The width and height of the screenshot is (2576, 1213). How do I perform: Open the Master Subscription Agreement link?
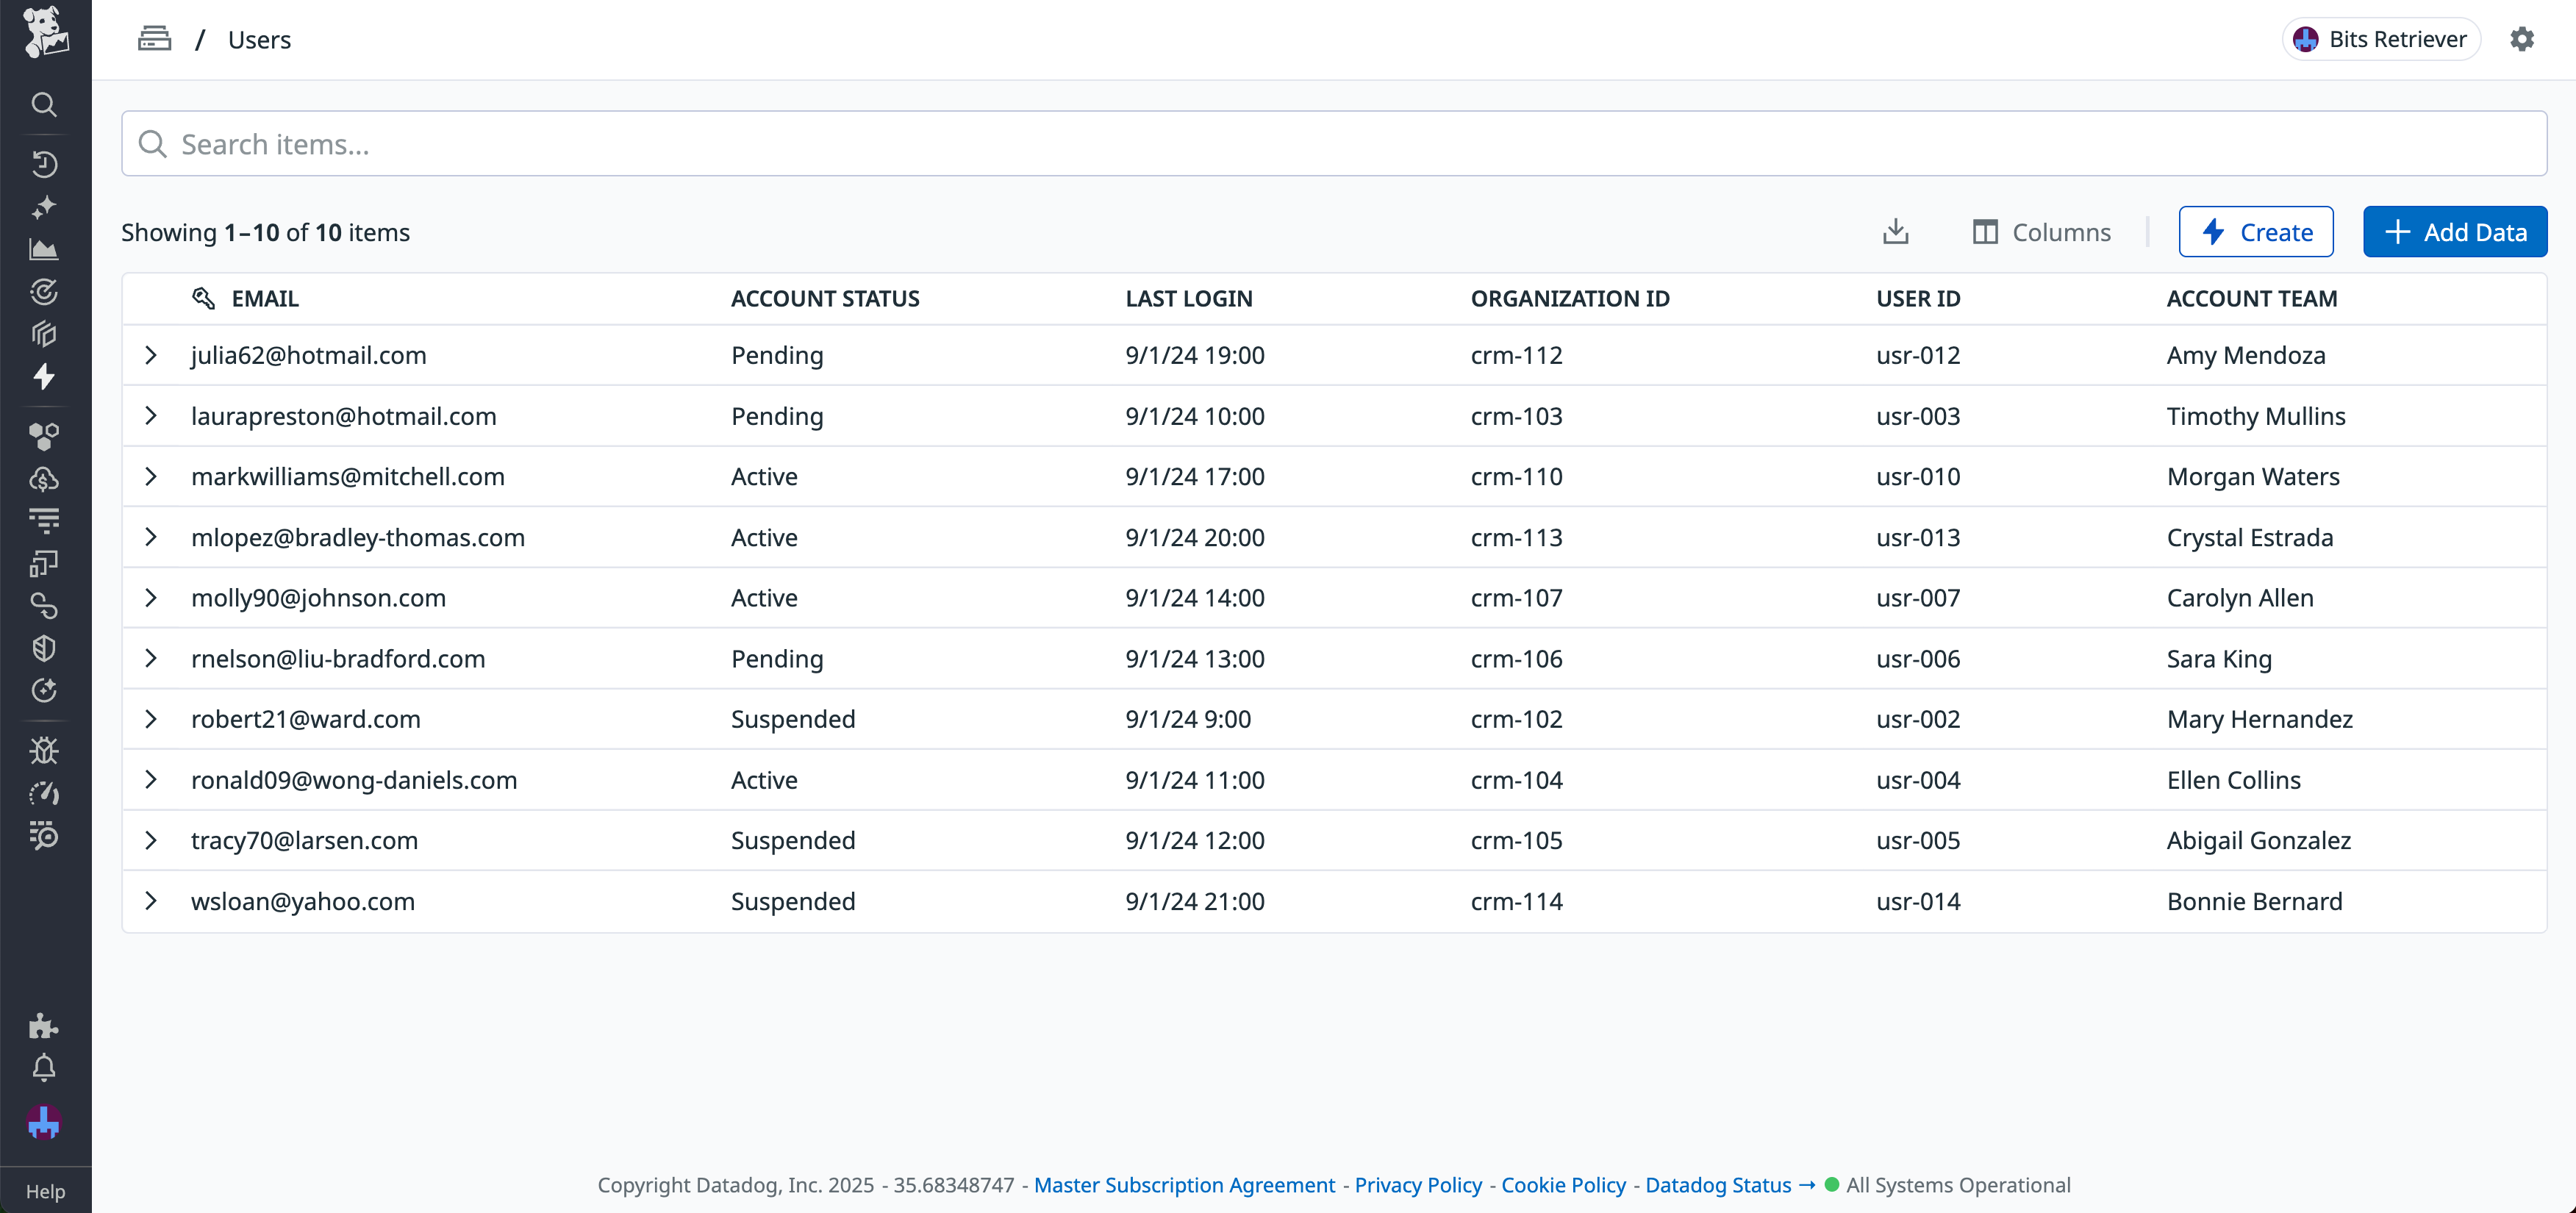tap(1185, 1185)
